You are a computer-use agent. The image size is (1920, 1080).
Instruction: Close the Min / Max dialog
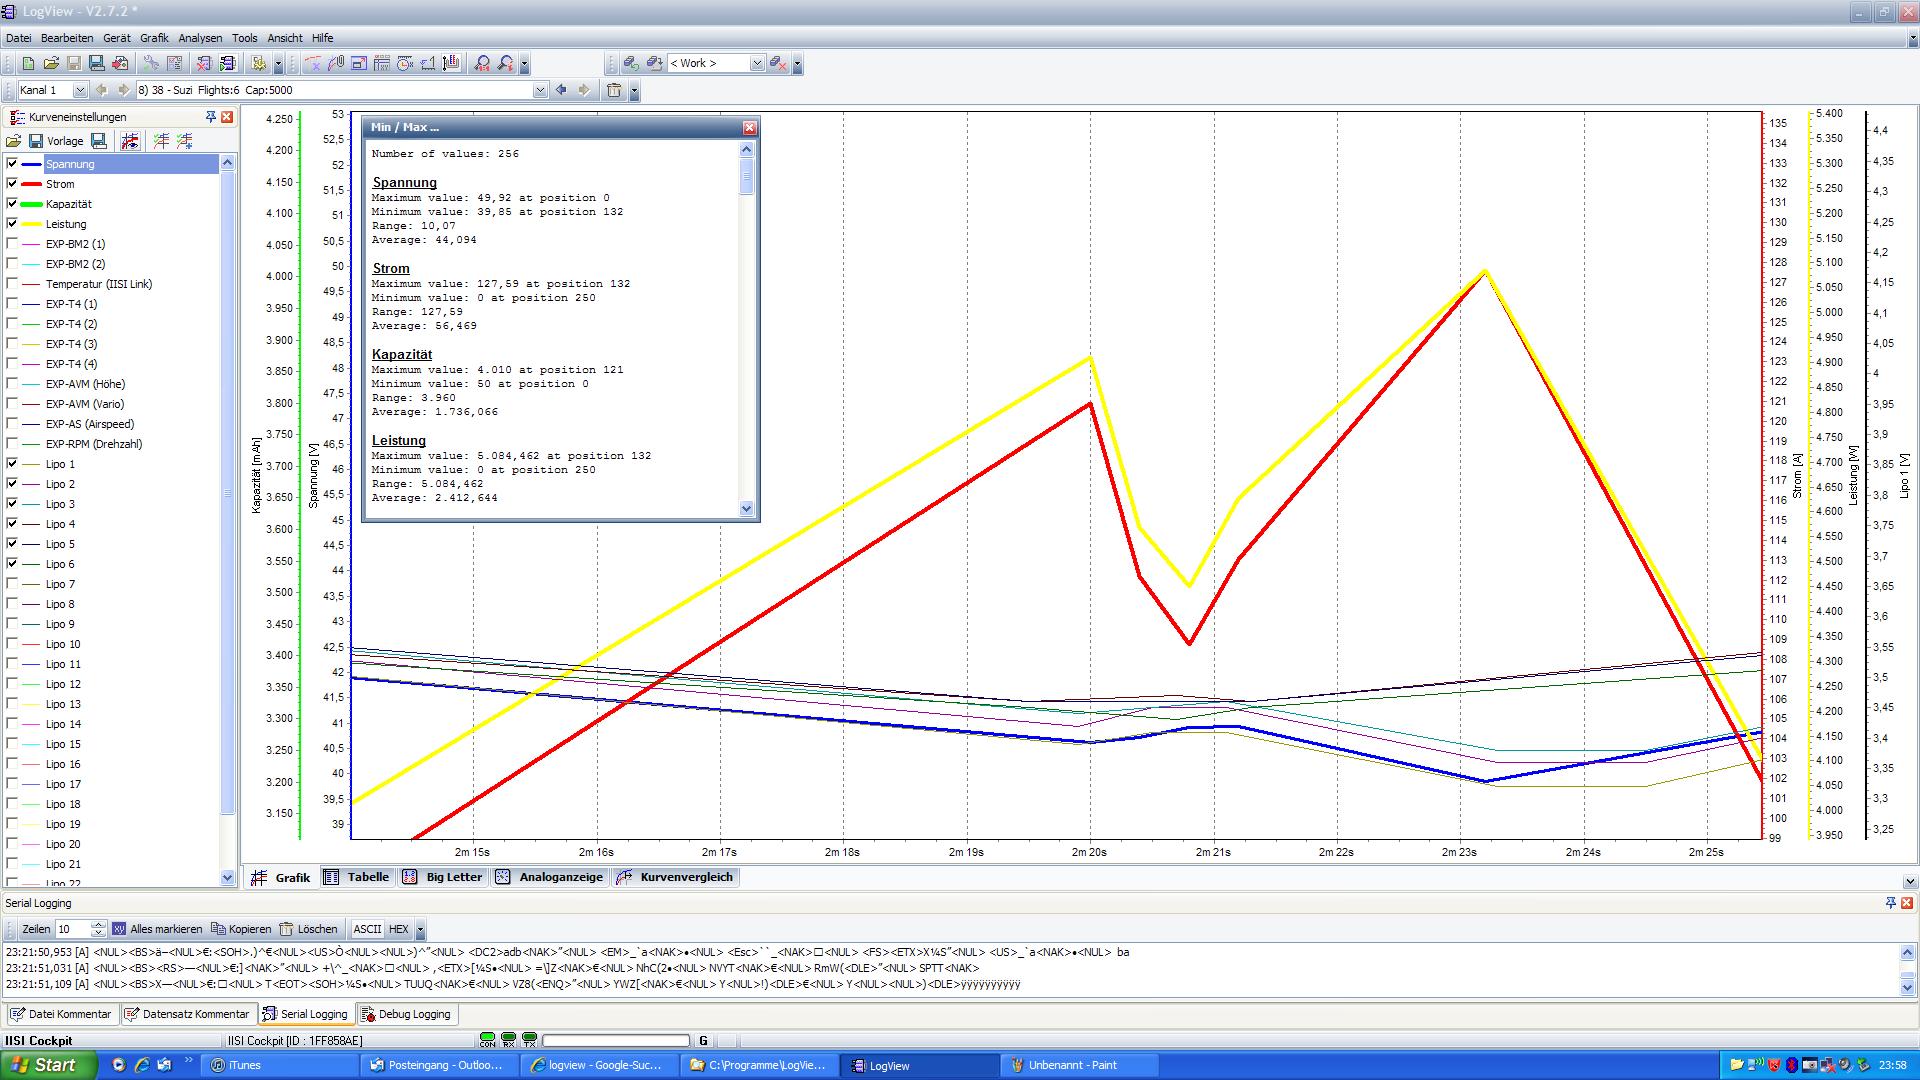pos(749,127)
